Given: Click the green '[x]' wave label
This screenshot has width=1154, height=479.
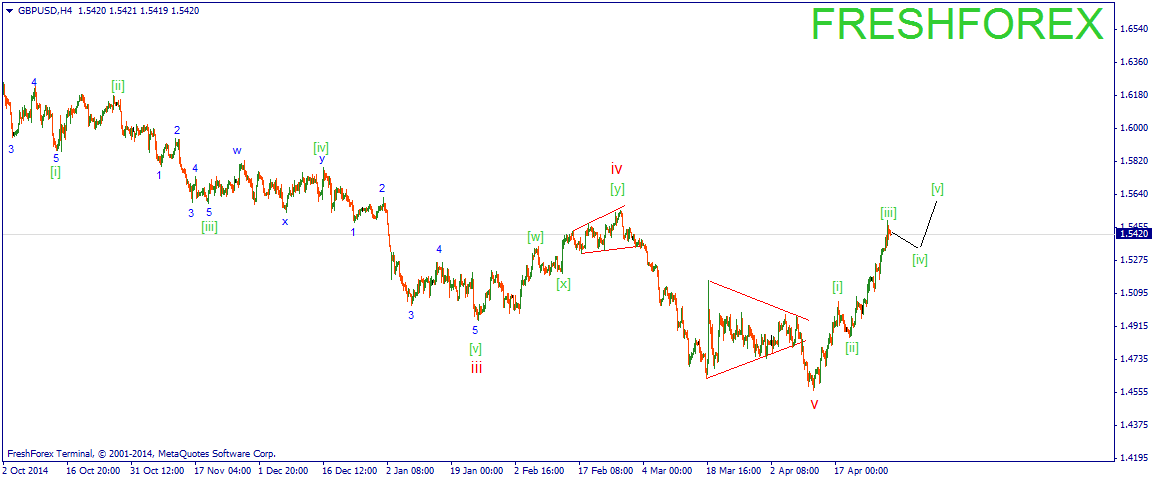Looking at the screenshot, I should point(564,283).
